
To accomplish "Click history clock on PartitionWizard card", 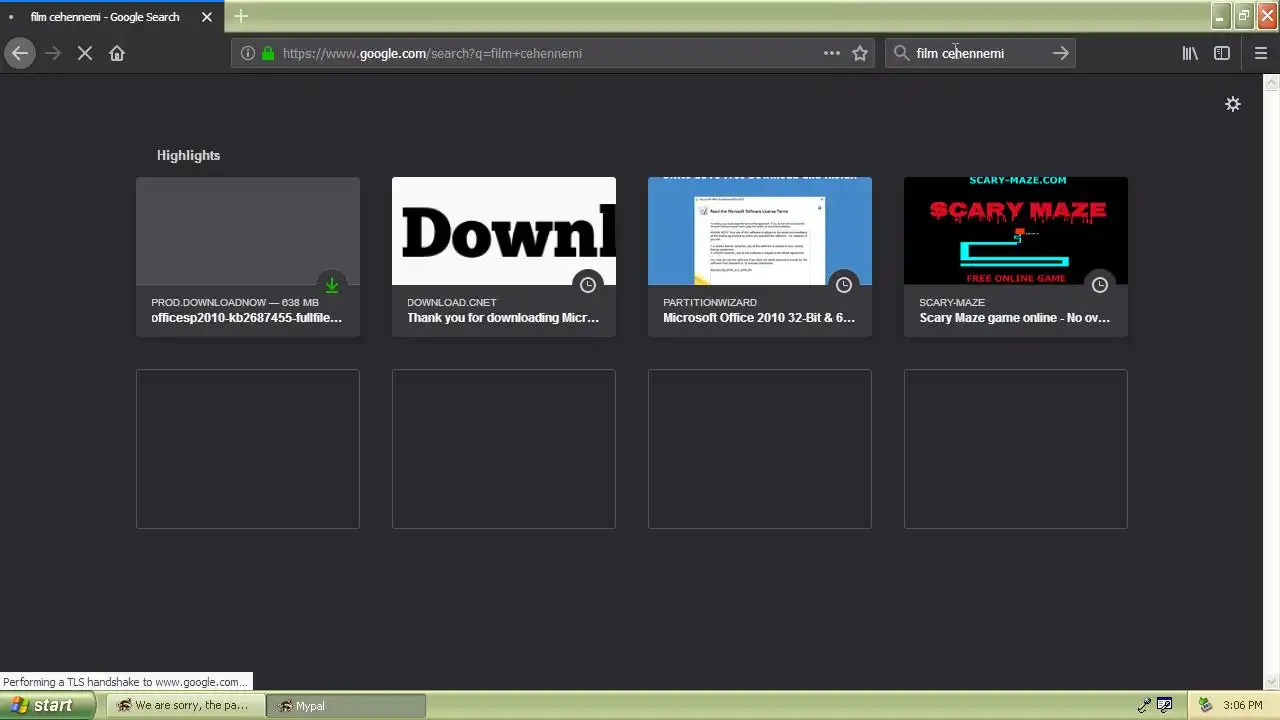I will coord(844,285).
